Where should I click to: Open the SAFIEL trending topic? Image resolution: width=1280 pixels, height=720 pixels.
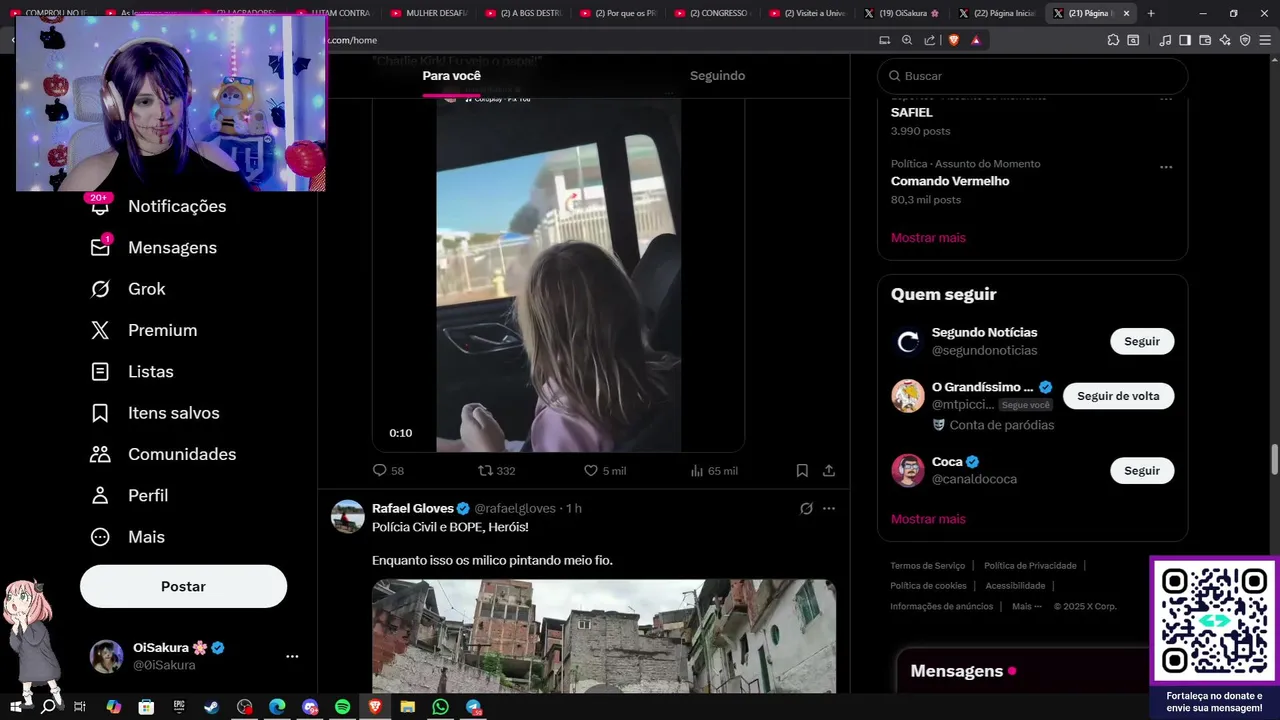tap(912, 113)
